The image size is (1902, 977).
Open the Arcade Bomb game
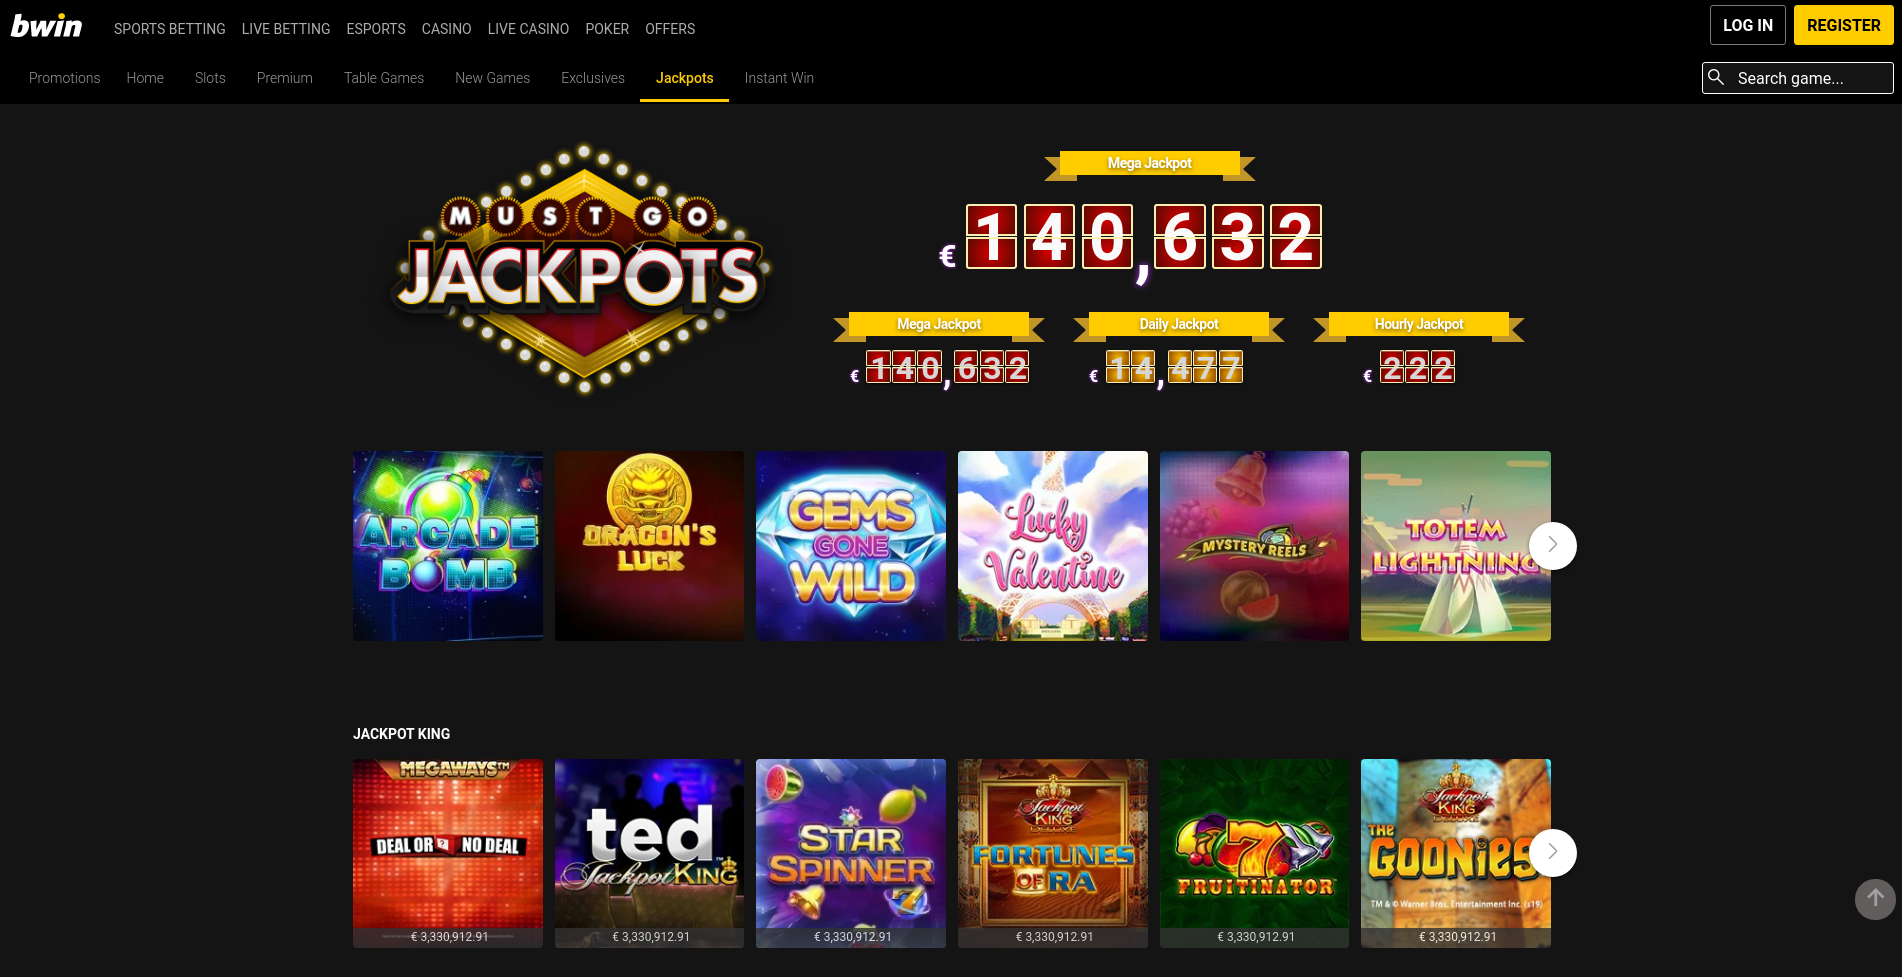(448, 546)
